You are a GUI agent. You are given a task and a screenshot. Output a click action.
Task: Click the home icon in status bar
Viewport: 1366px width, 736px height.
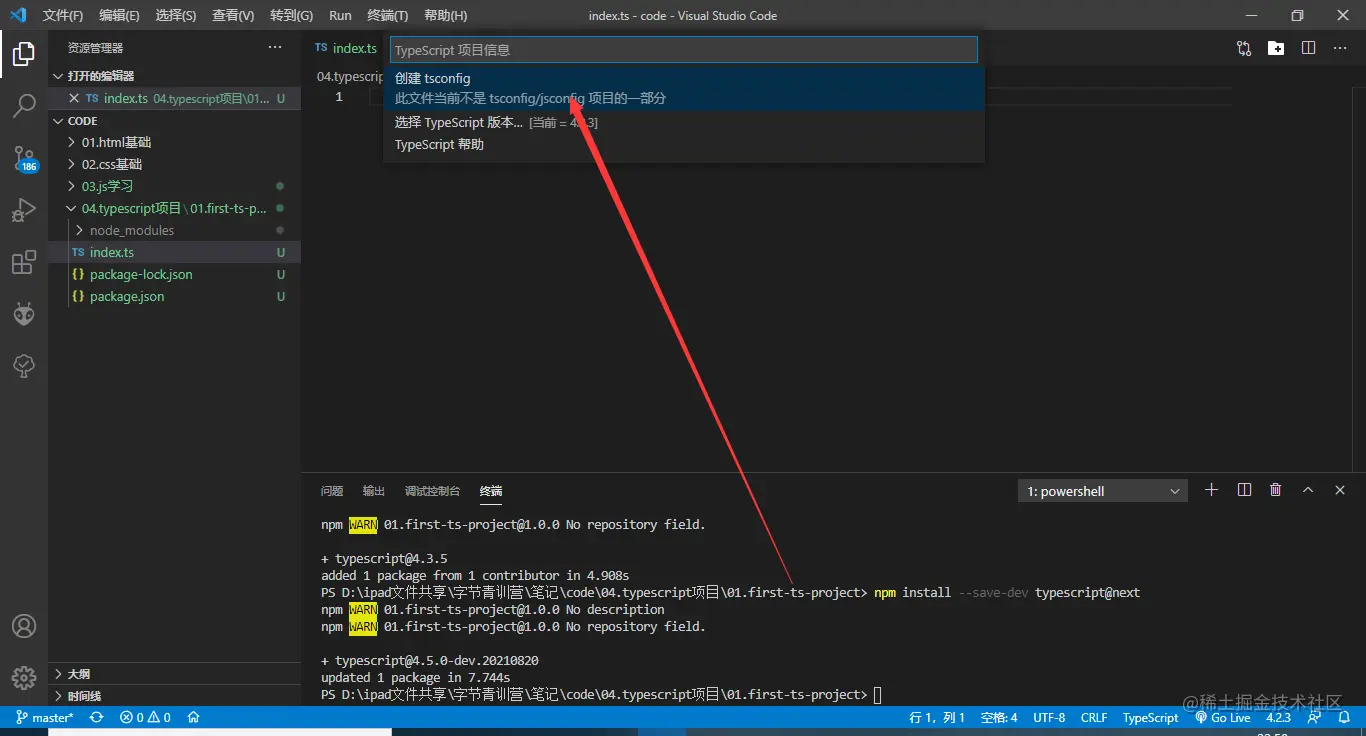[x=194, y=717]
